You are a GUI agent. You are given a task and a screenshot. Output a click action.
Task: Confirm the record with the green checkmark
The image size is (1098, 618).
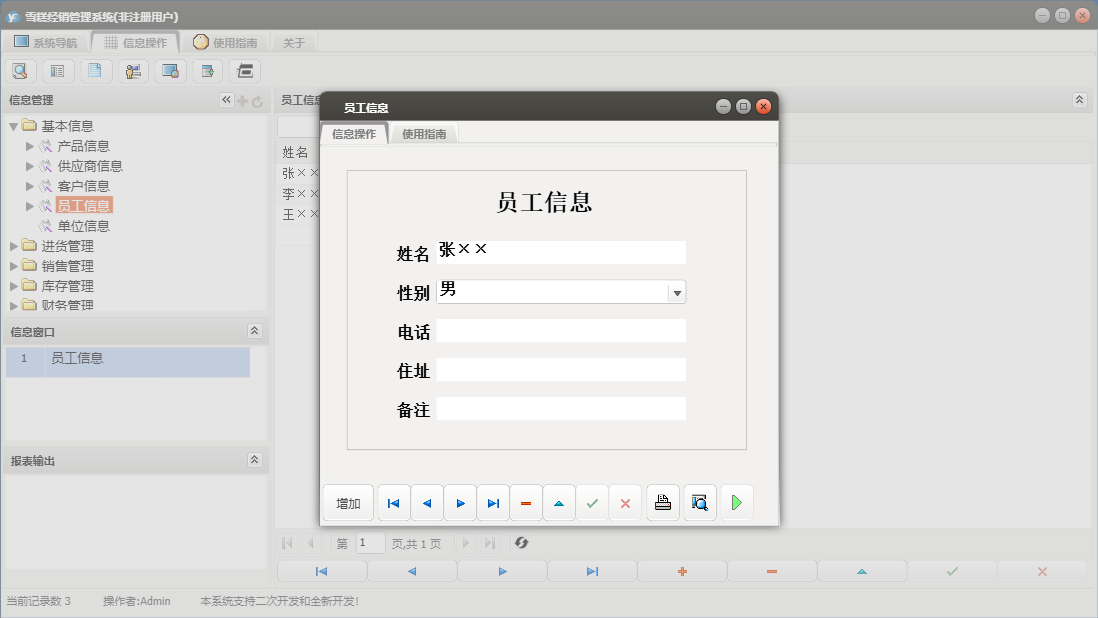[592, 502]
